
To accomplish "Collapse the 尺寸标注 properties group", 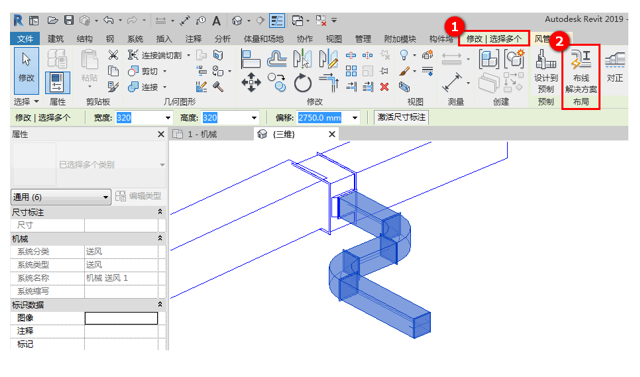I will pos(160,212).
